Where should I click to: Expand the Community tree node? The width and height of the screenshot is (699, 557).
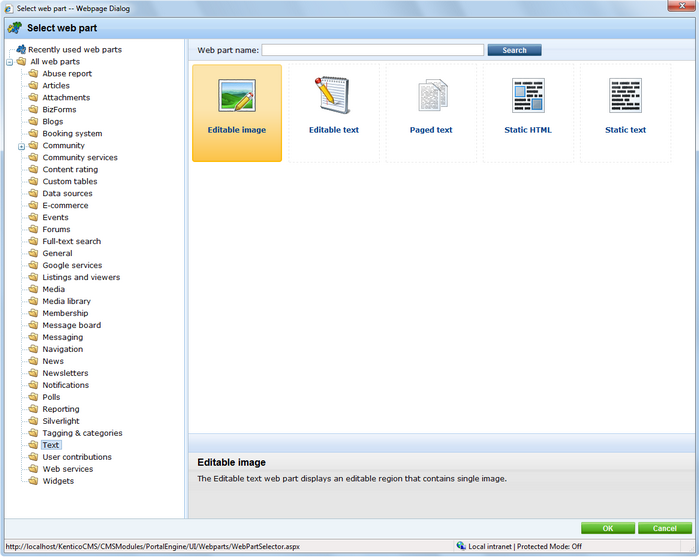pyautogui.click(x=21, y=146)
